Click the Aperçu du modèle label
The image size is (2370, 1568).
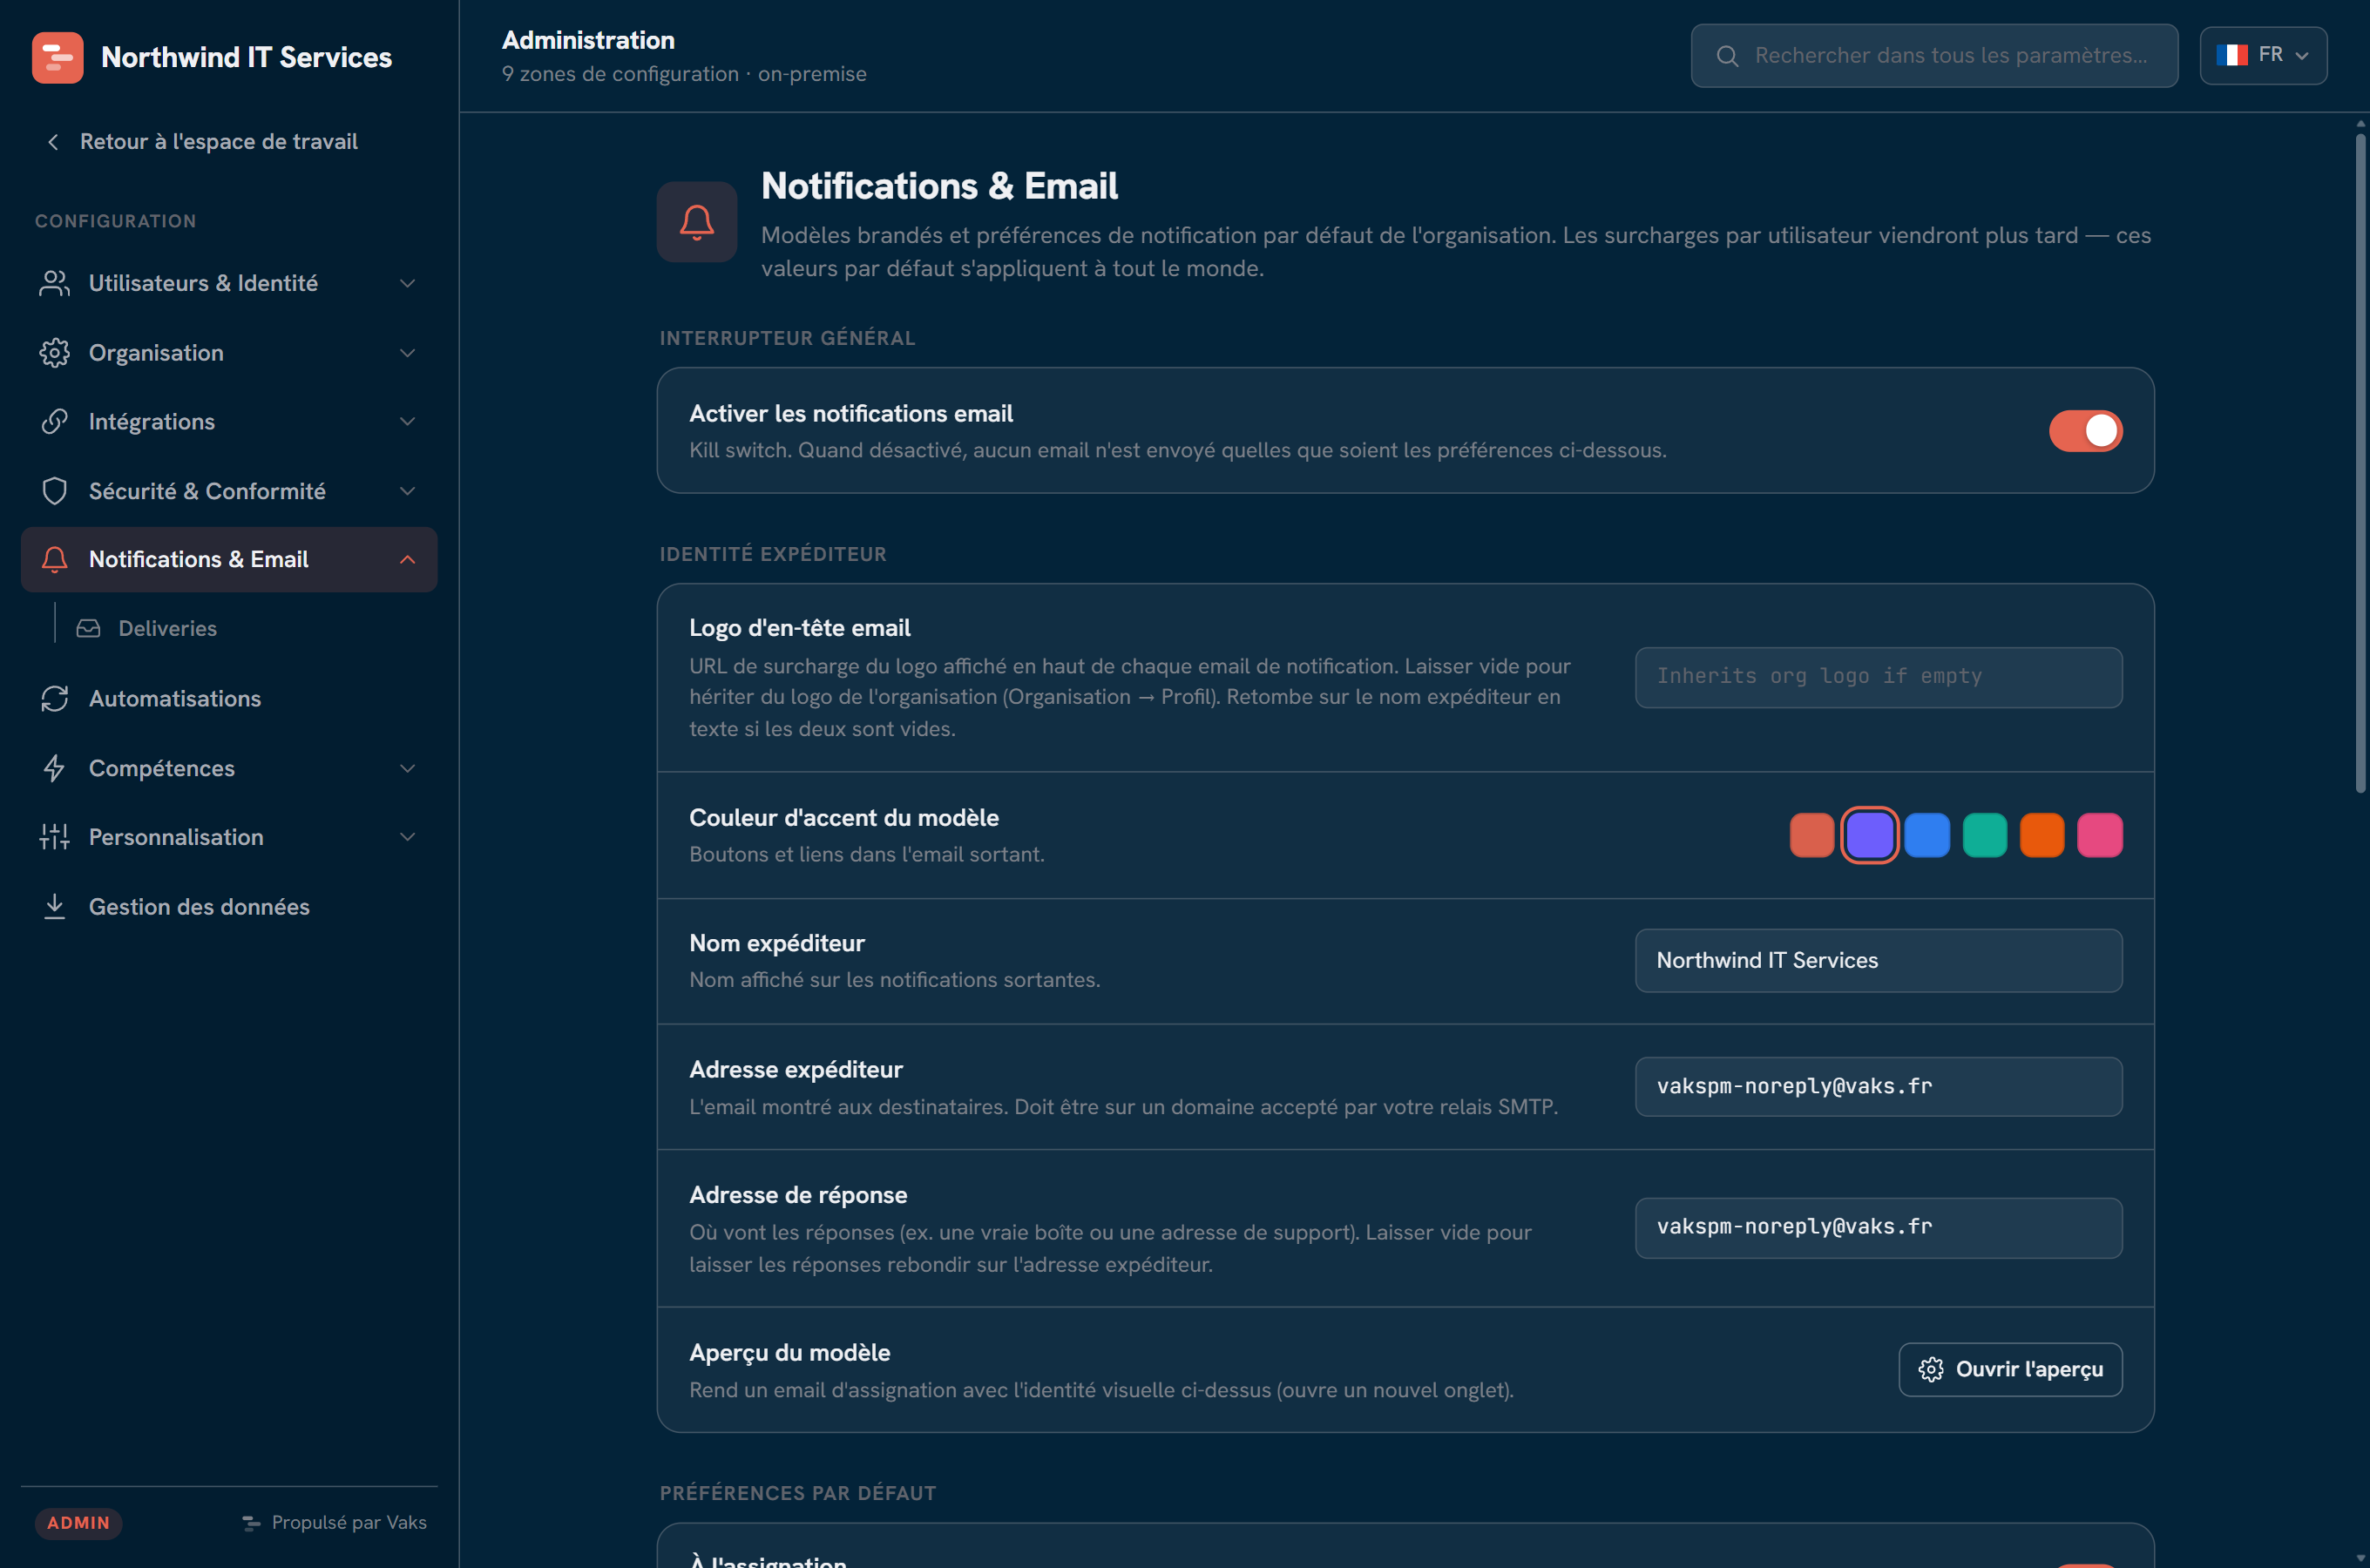click(789, 1352)
